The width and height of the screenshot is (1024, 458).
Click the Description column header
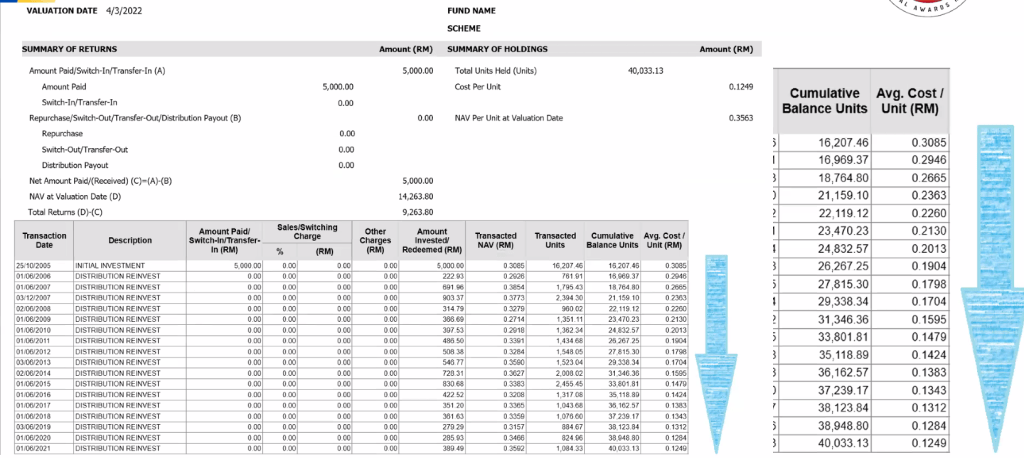tap(130, 240)
